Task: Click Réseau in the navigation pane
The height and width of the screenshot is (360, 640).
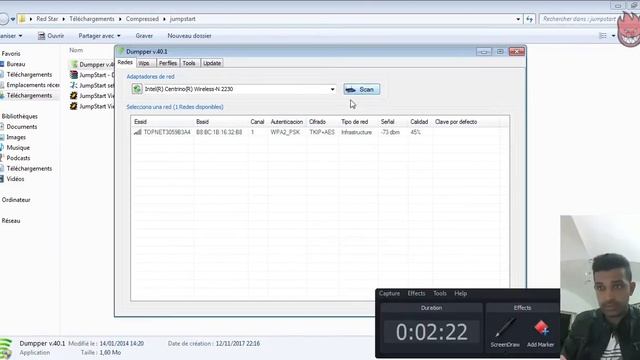Action: click(11, 220)
